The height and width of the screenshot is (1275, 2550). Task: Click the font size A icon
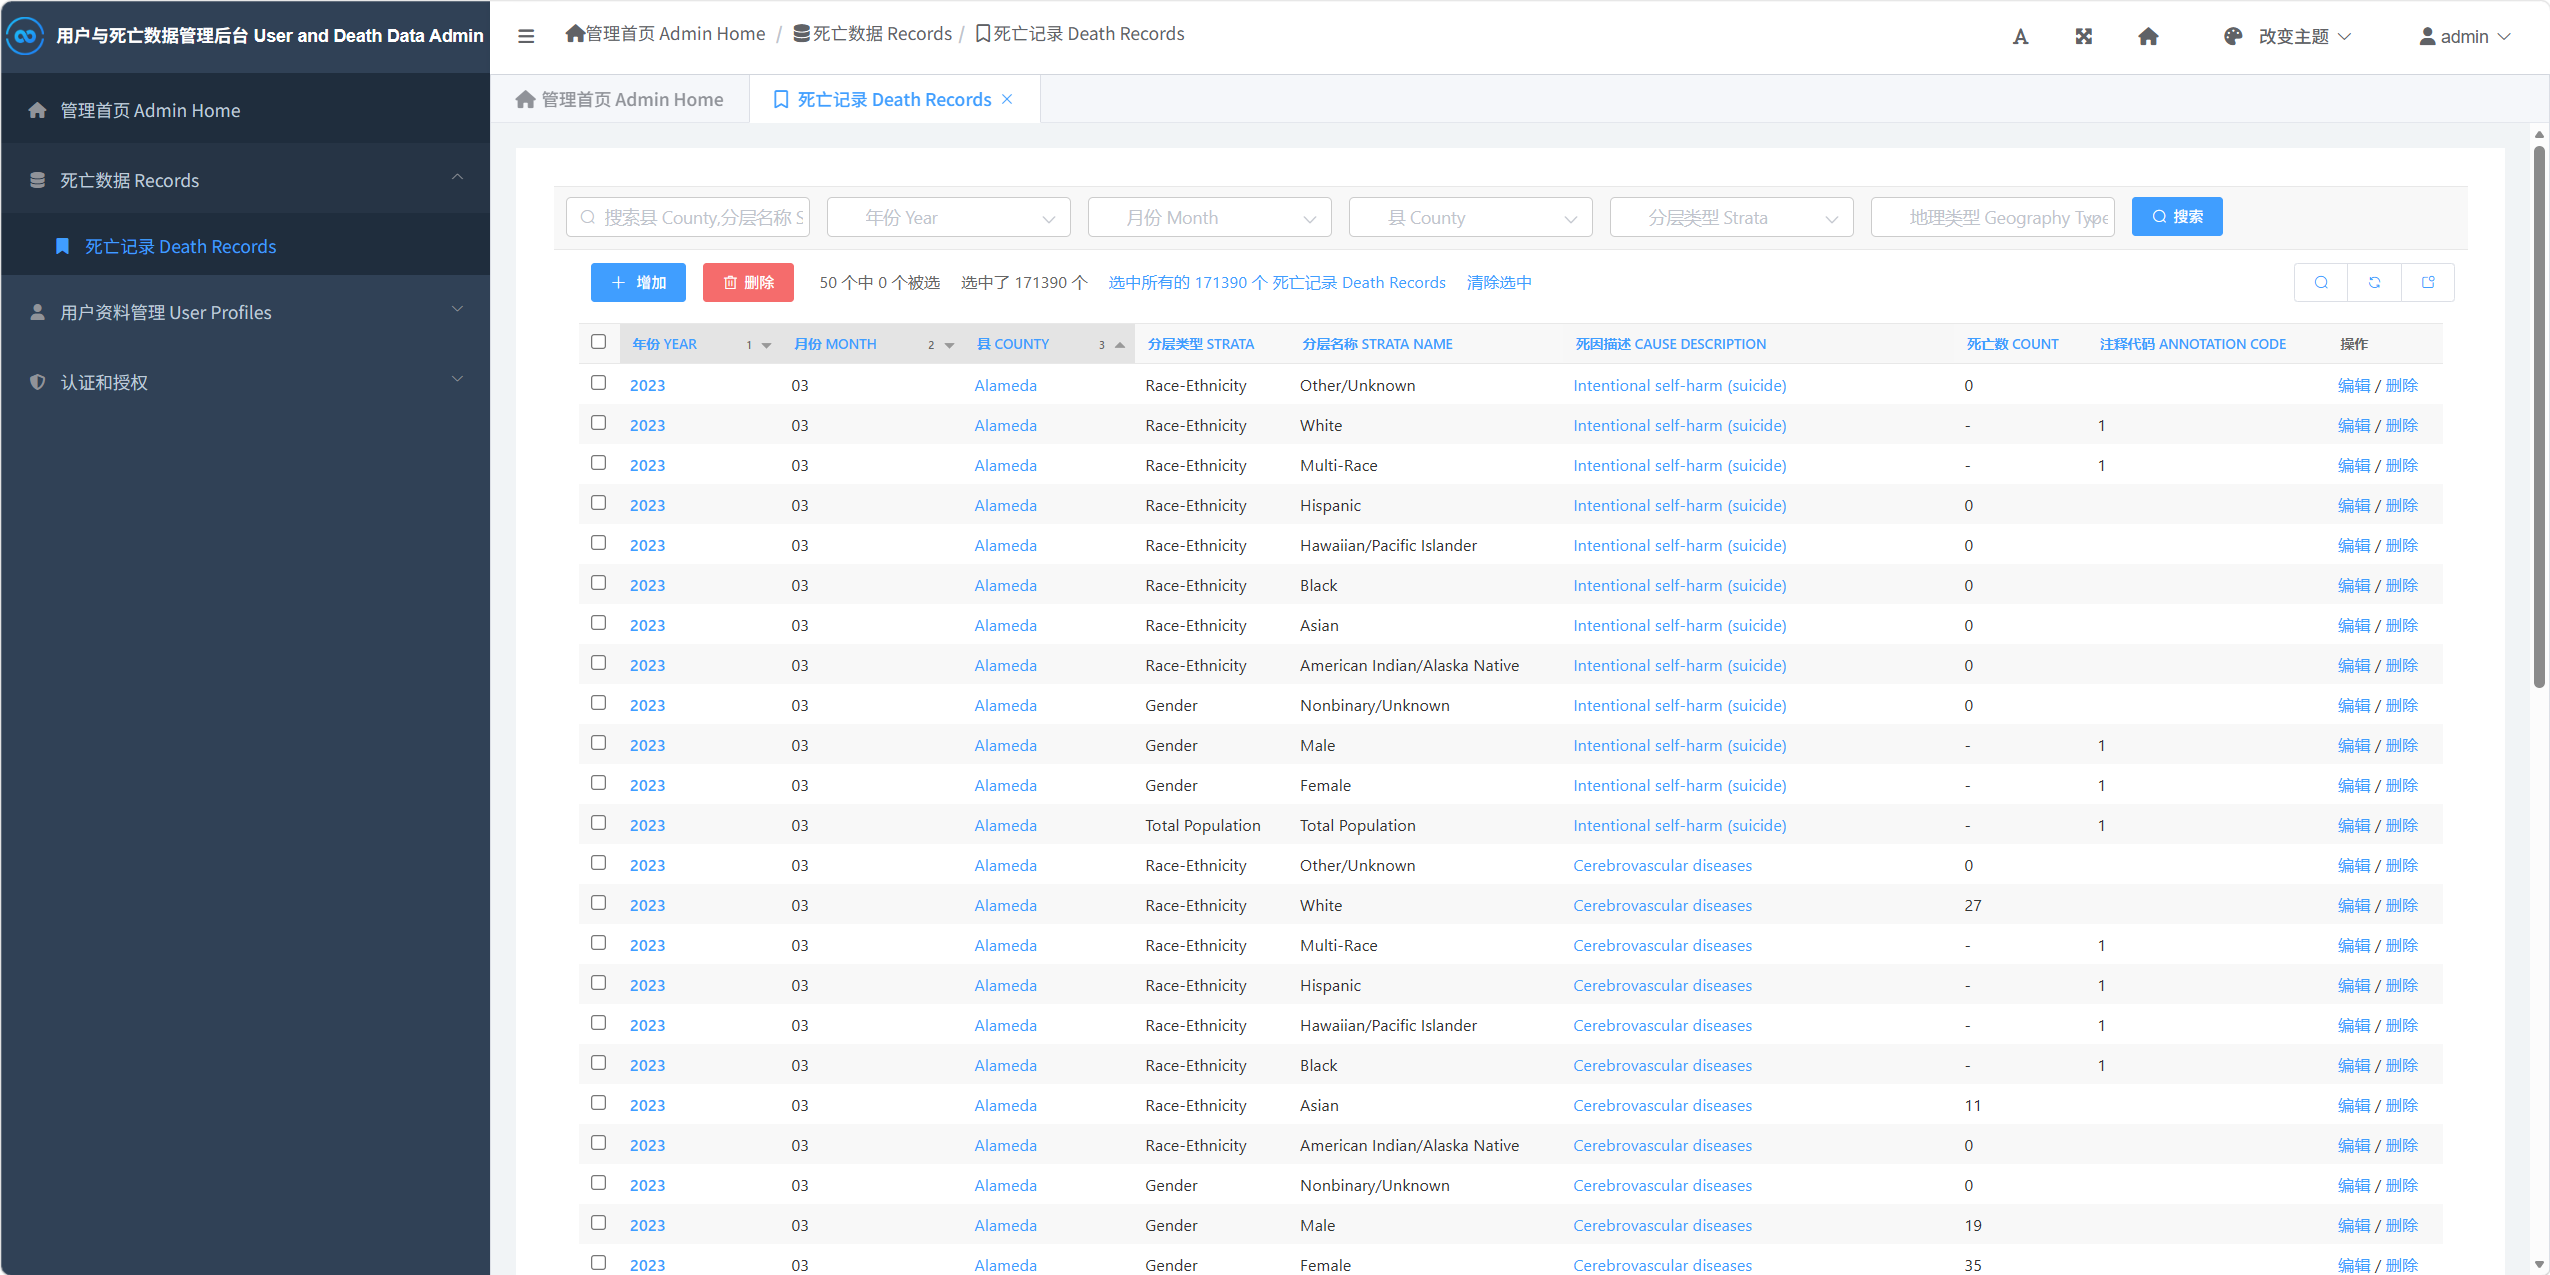coord(2020,37)
